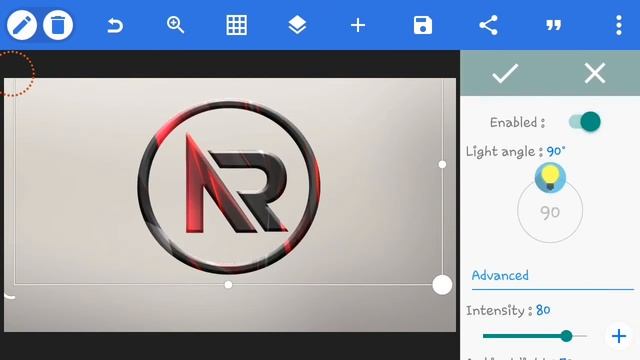Cancel changes with the X button
640x360 pixels.
tap(595, 73)
